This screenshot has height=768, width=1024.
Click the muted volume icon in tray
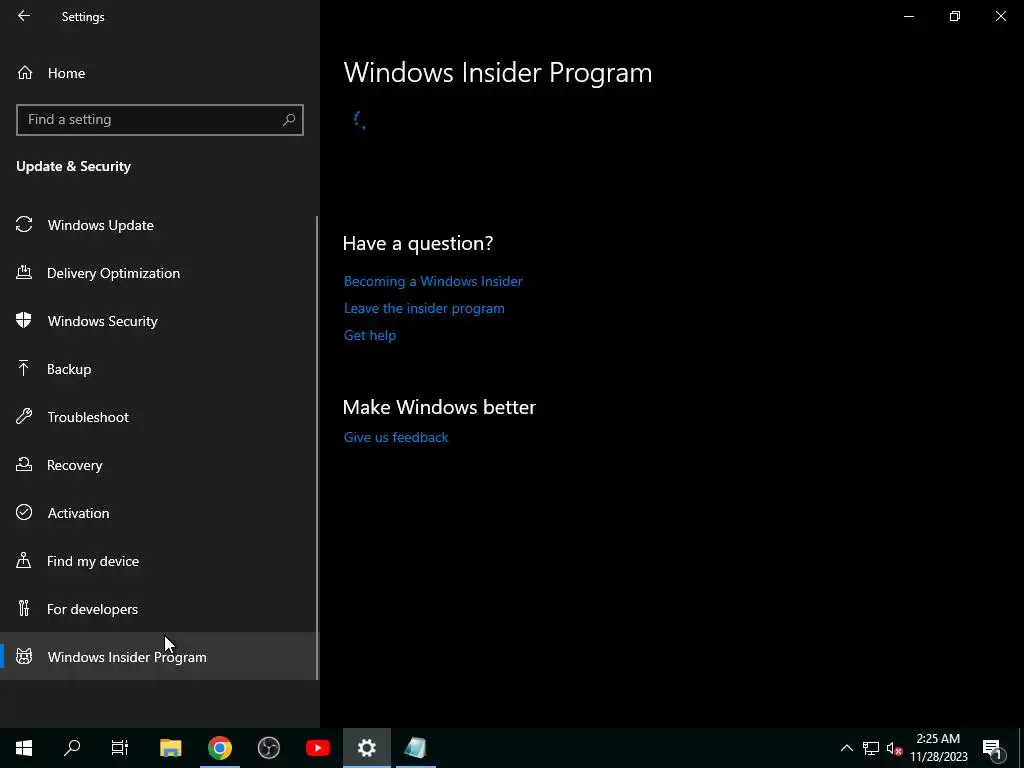tap(894, 748)
